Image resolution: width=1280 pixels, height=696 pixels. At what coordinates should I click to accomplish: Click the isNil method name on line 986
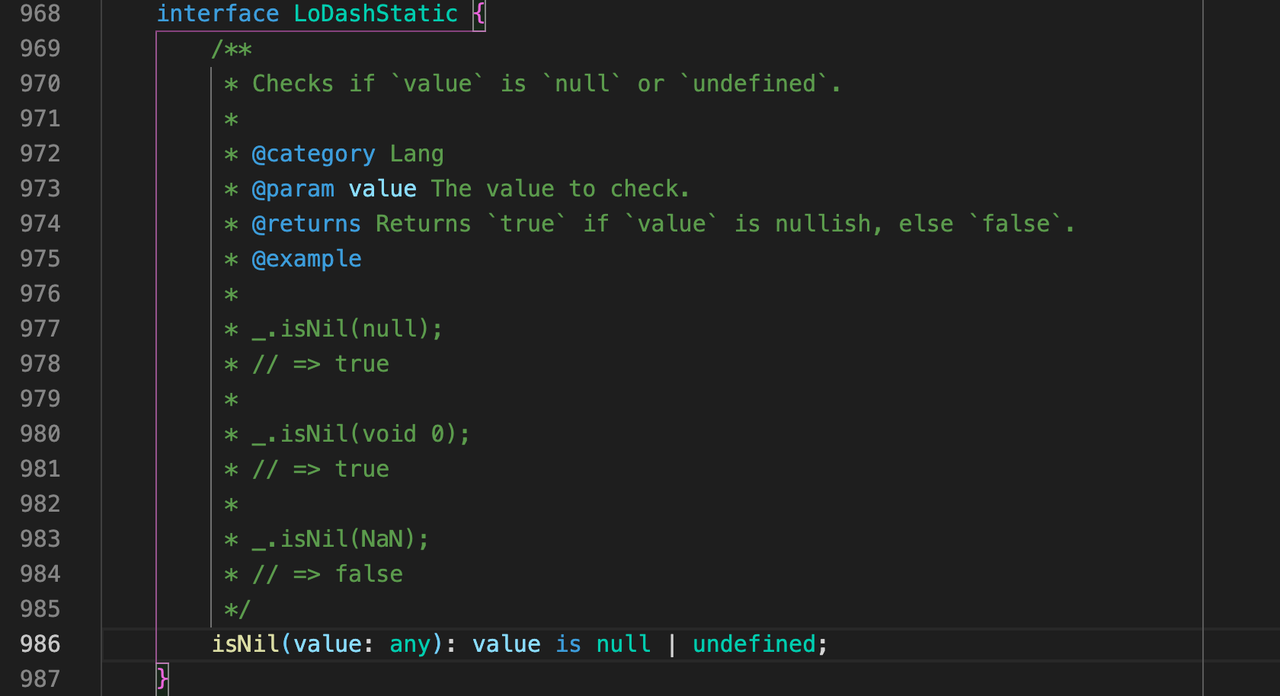pyautogui.click(x=246, y=644)
